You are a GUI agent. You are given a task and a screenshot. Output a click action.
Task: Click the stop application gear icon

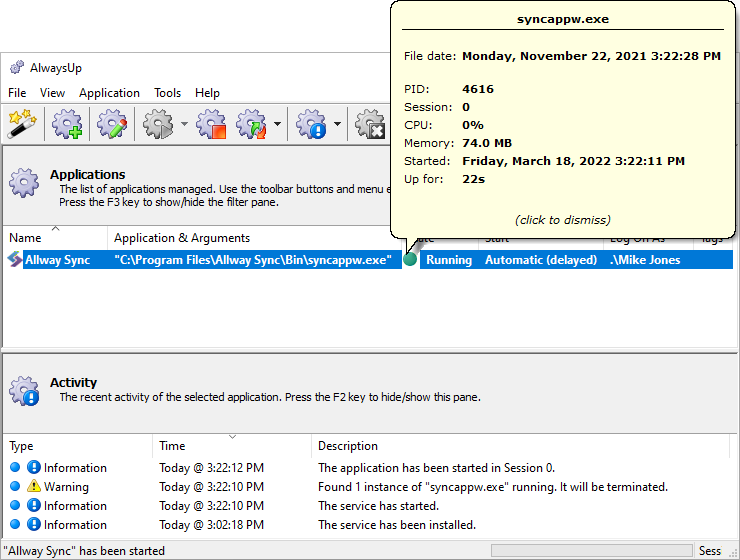point(211,124)
